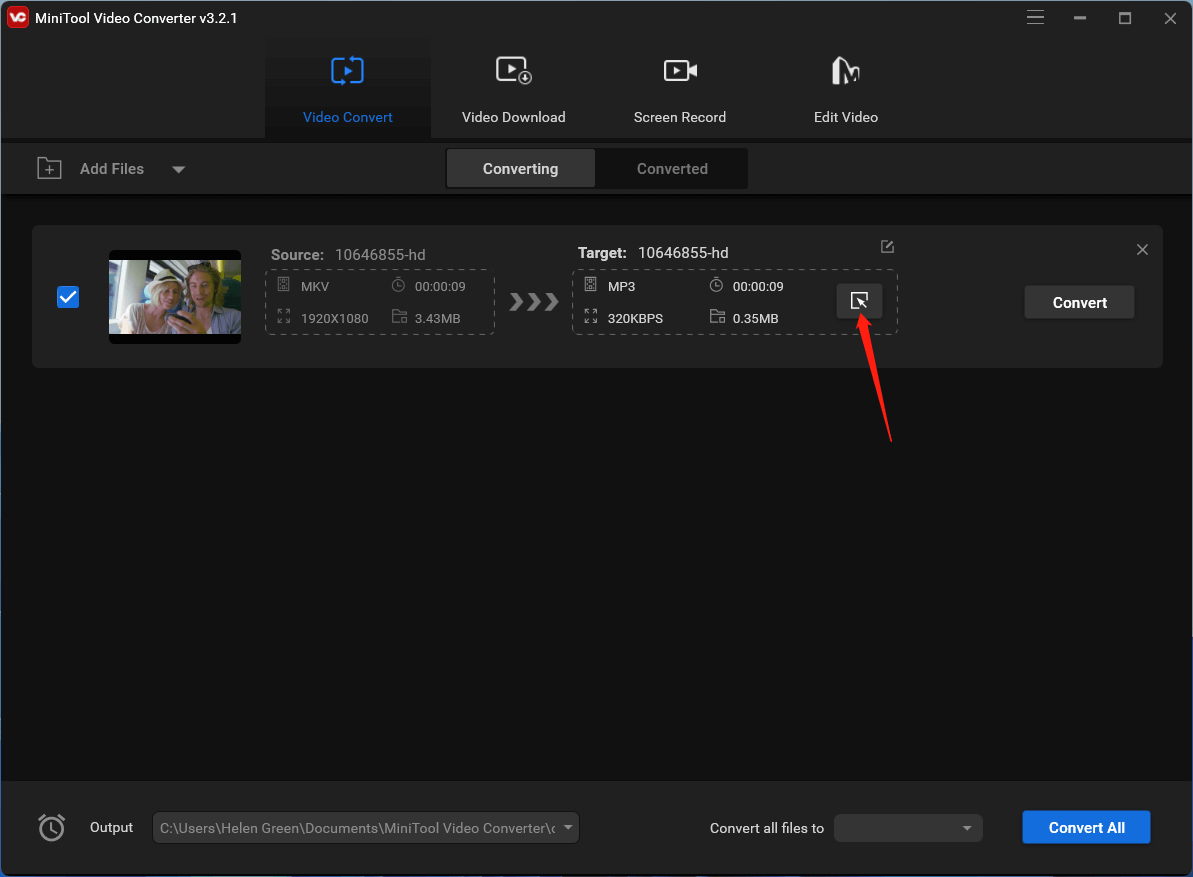Viewport: 1193px width, 877px height.
Task: Click the Convert All button
Action: (1086, 828)
